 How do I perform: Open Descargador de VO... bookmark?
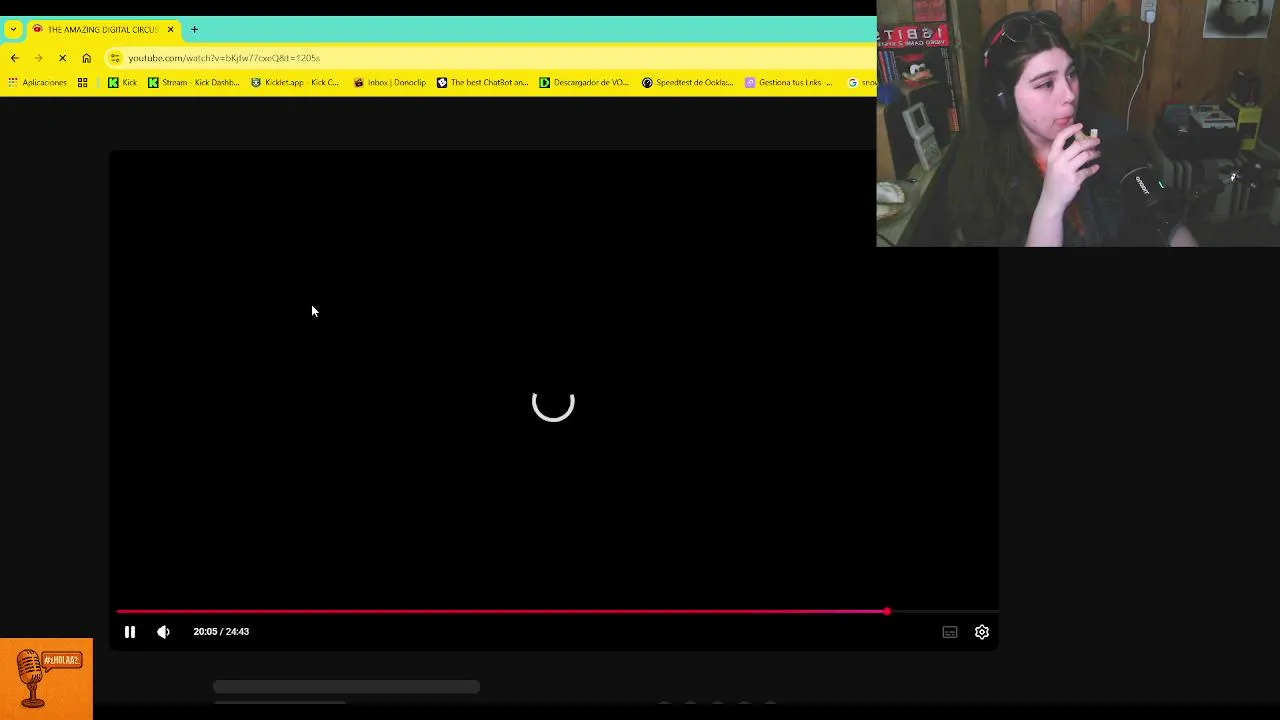[x=584, y=82]
